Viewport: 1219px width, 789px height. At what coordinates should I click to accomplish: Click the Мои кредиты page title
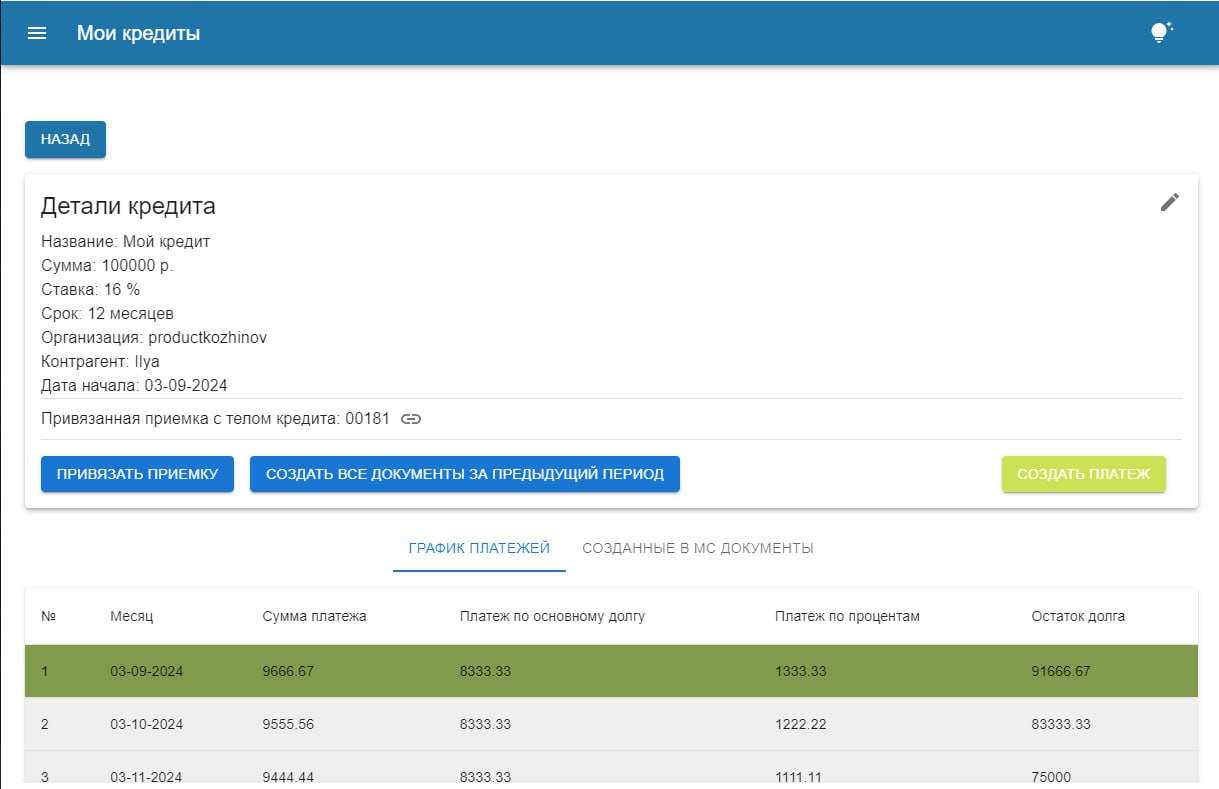point(138,33)
